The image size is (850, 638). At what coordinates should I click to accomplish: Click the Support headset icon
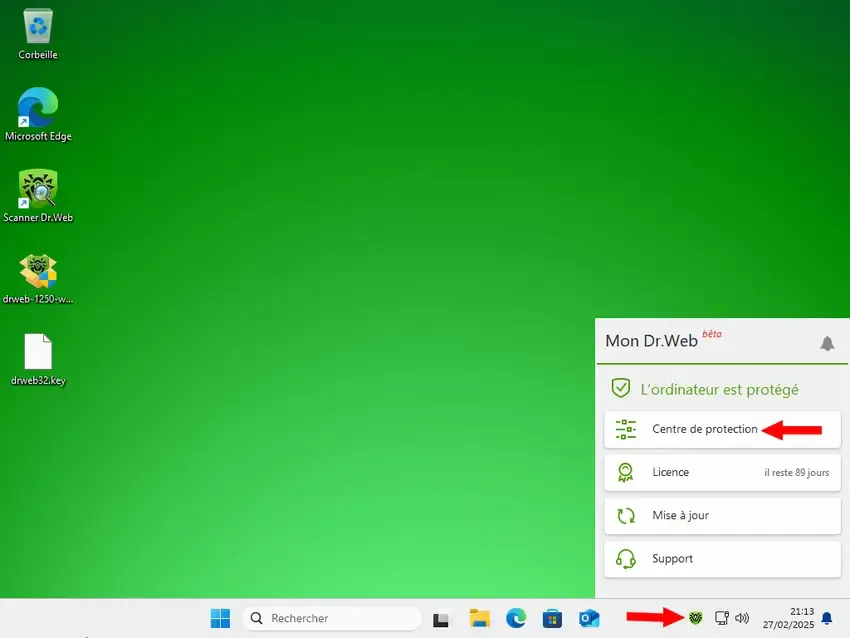[x=626, y=559]
